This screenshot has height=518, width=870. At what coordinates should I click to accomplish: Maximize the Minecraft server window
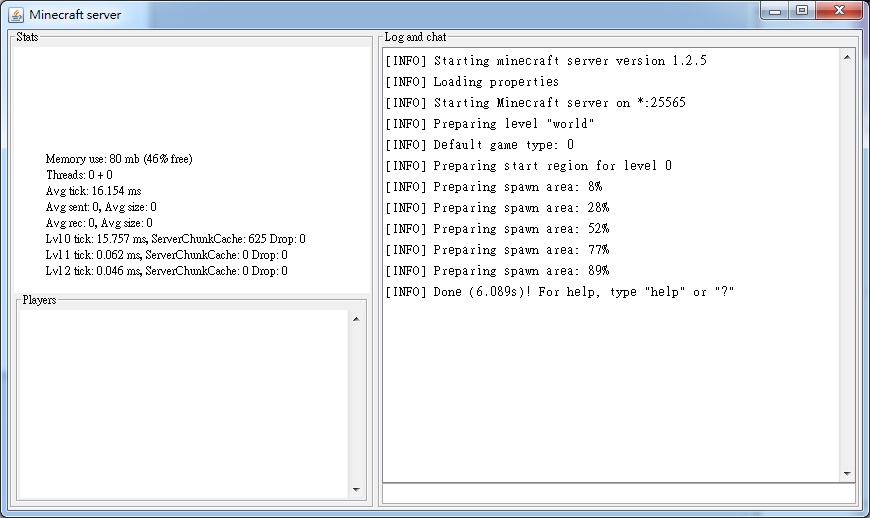click(x=801, y=10)
